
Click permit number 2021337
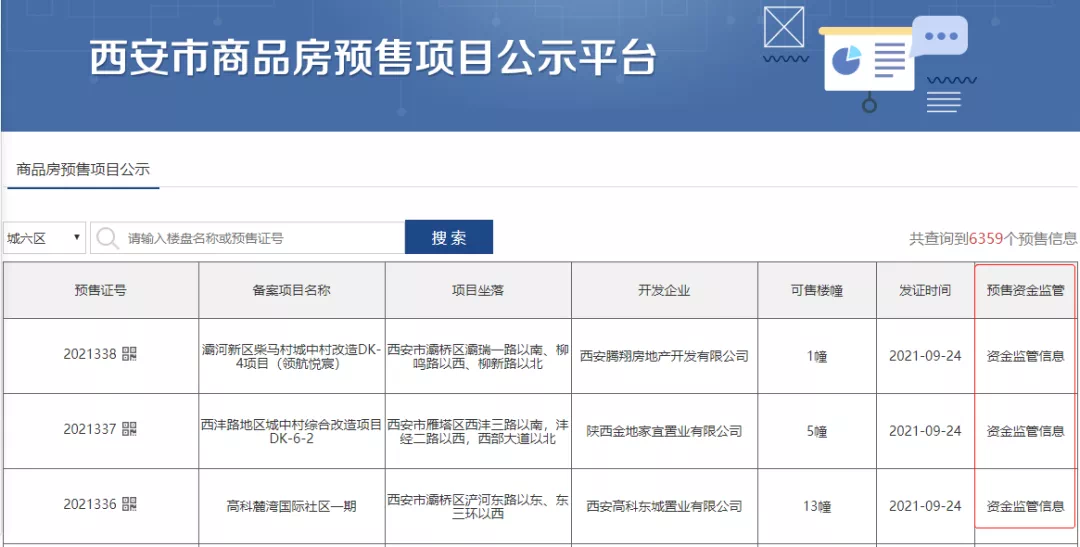pyautogui.click(x=91, y=430)
